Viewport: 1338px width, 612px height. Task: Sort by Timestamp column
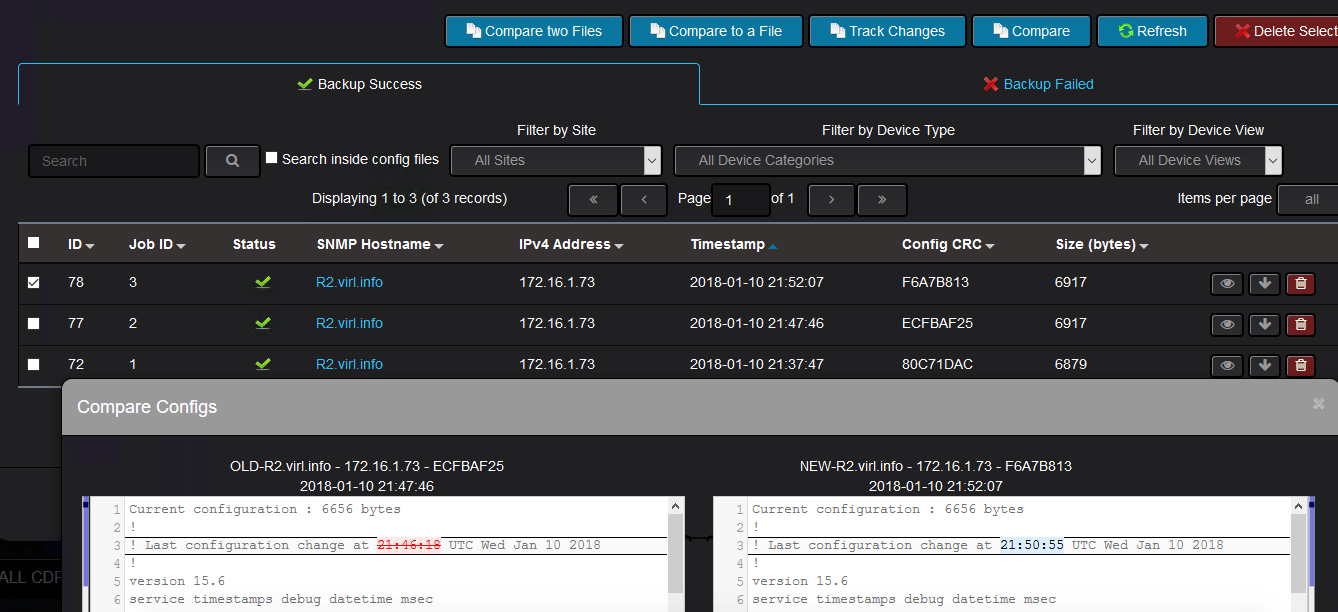coord(734,244)
